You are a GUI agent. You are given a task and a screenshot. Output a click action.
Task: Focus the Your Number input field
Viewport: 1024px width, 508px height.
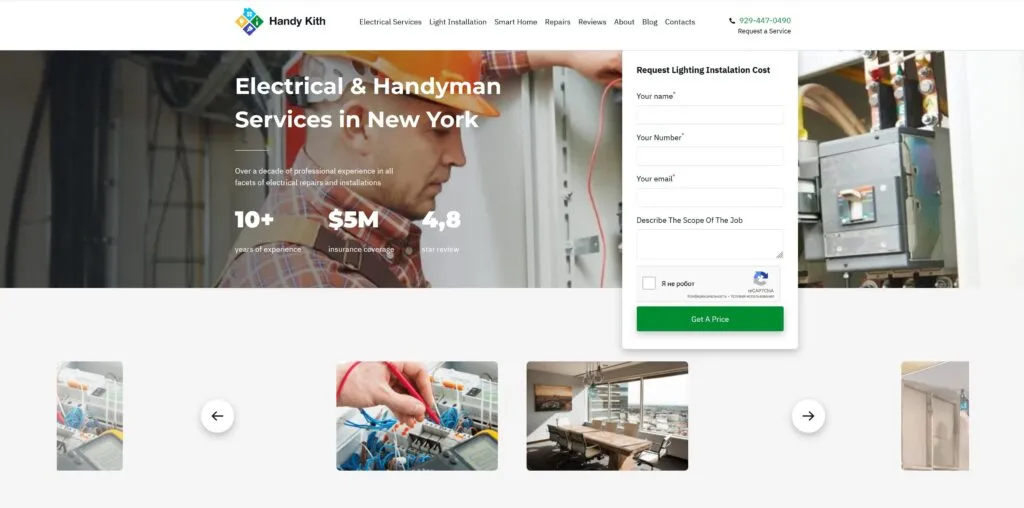click(x=710, y=156)
